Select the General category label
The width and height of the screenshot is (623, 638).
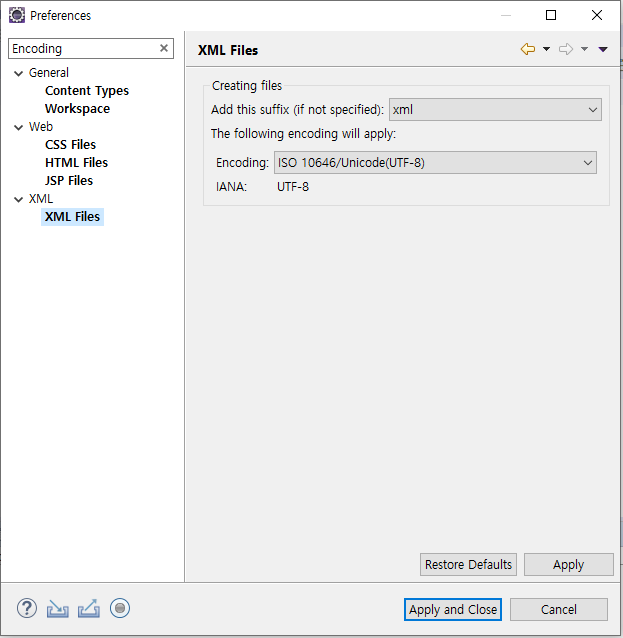click(49, 73)
